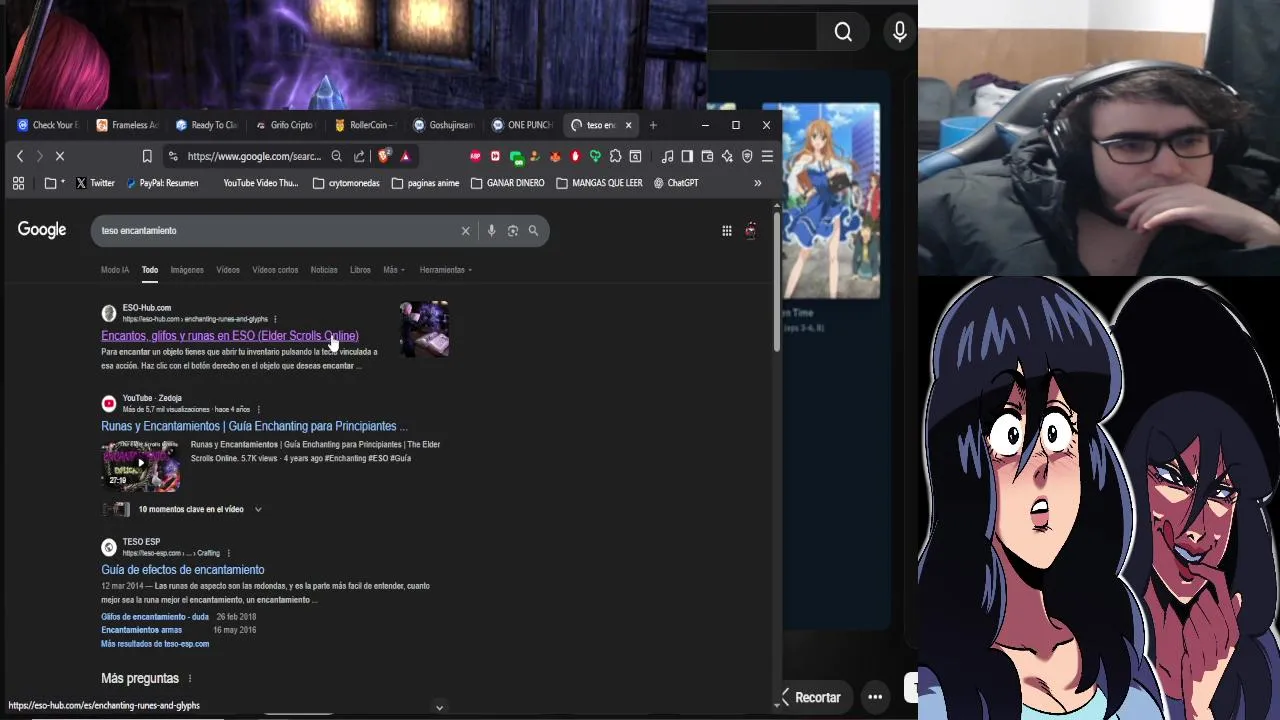Screen dimensions: 1280x720
Task: Open the browser hamburger main menu
Action: tap(767, 156)
